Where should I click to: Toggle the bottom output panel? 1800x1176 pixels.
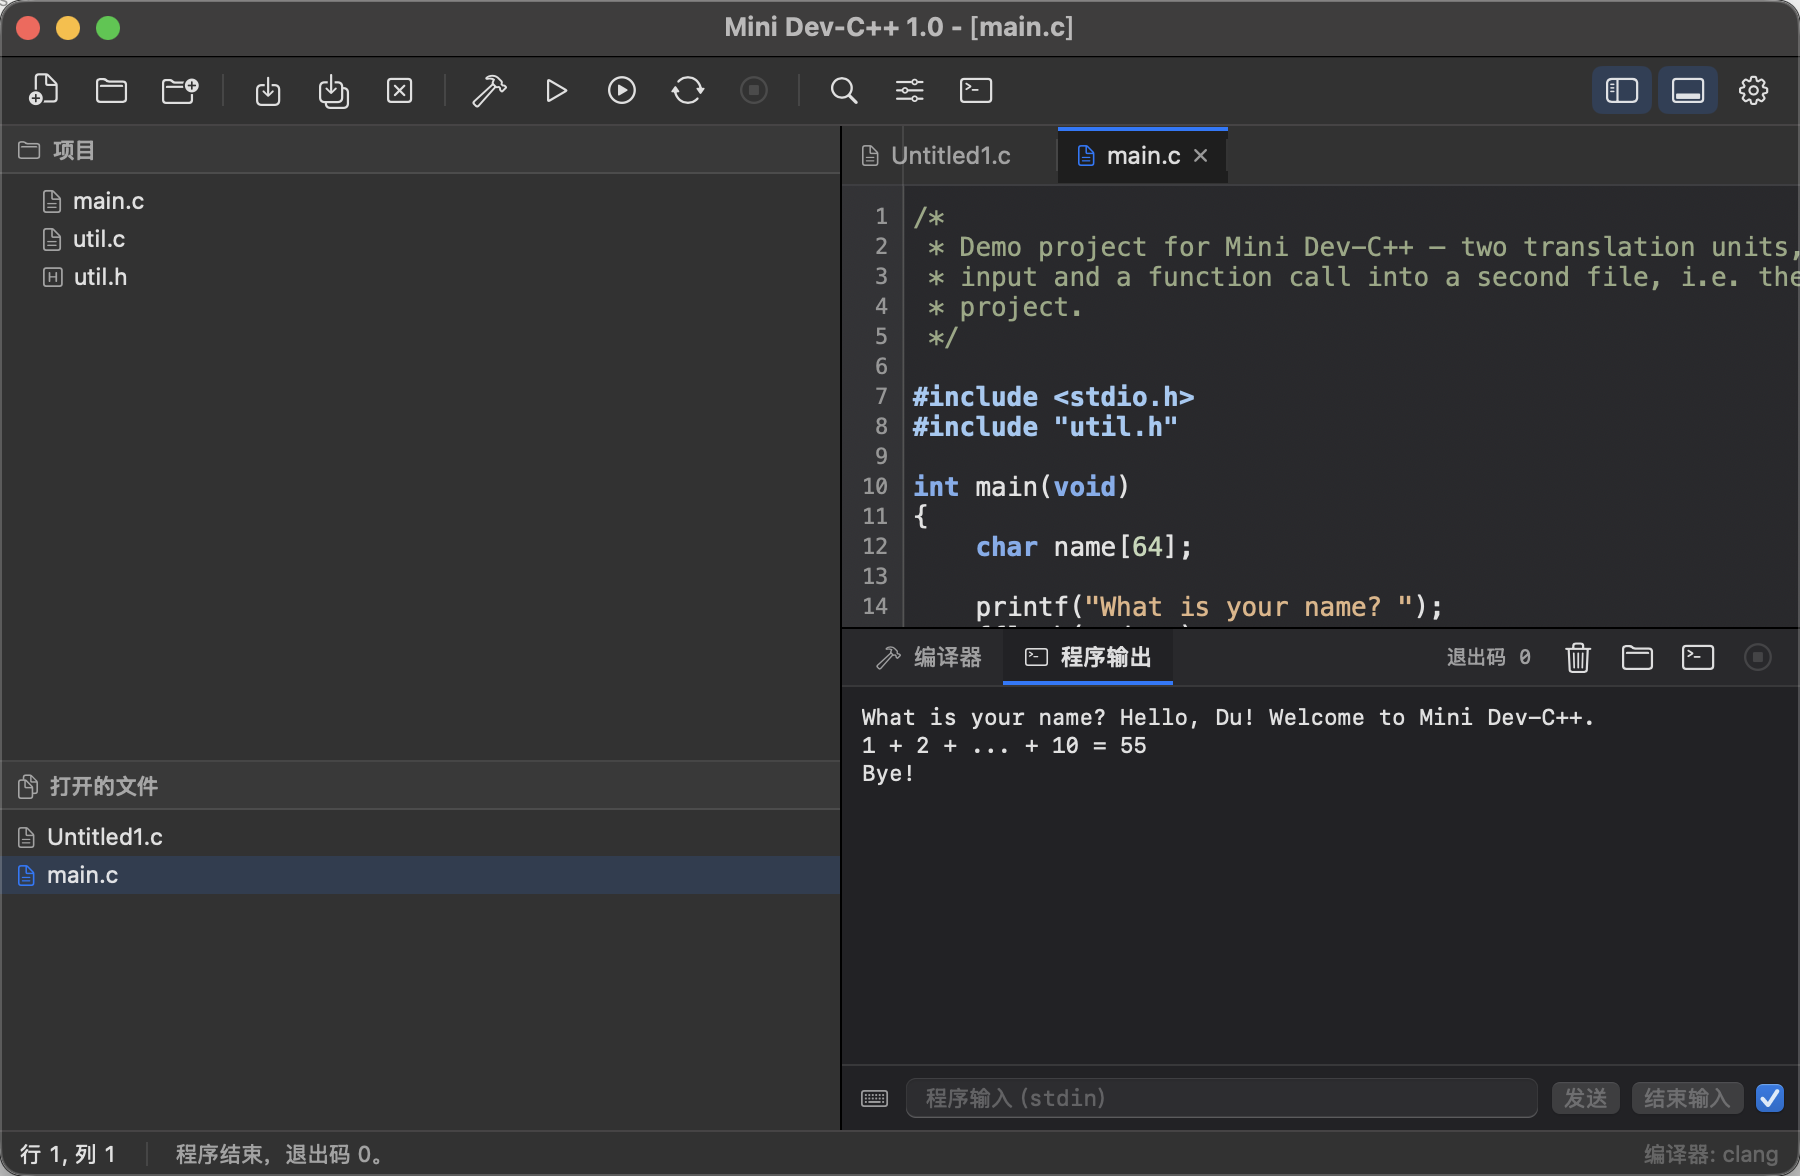click(x=1688, y=90)
